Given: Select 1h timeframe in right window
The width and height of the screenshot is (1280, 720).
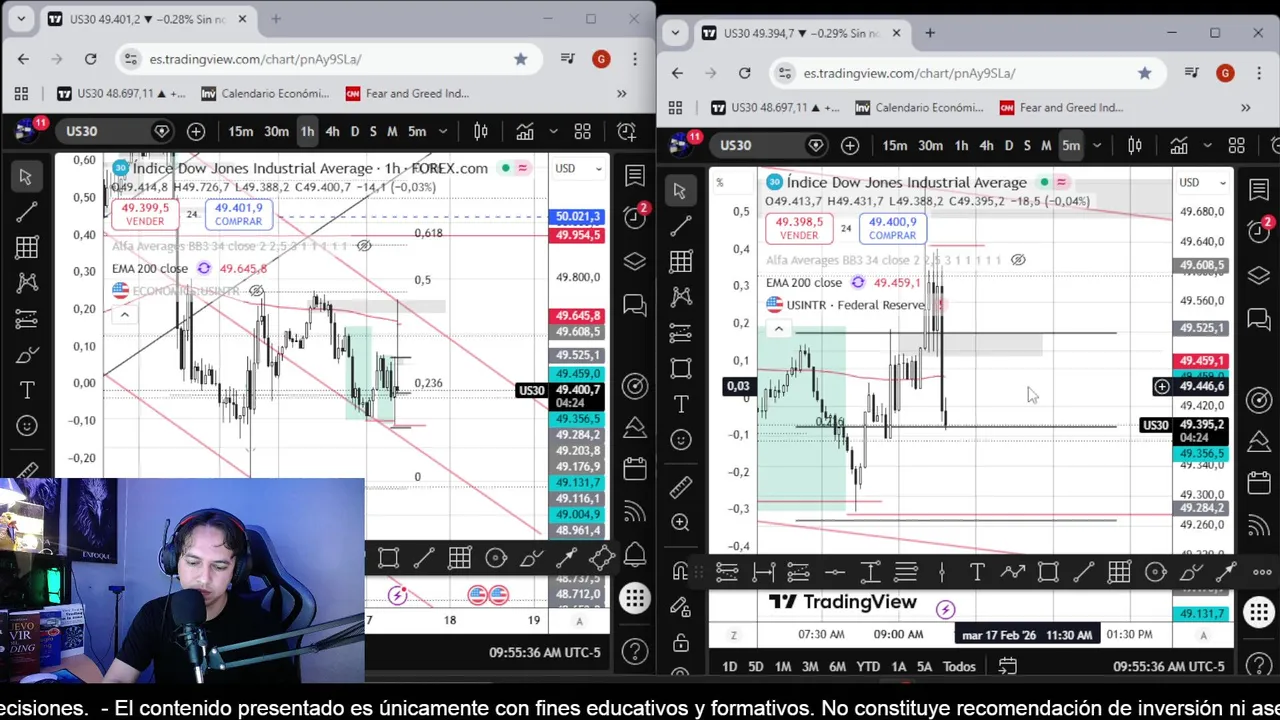Looking at the screenshot, I should (961, 145).
